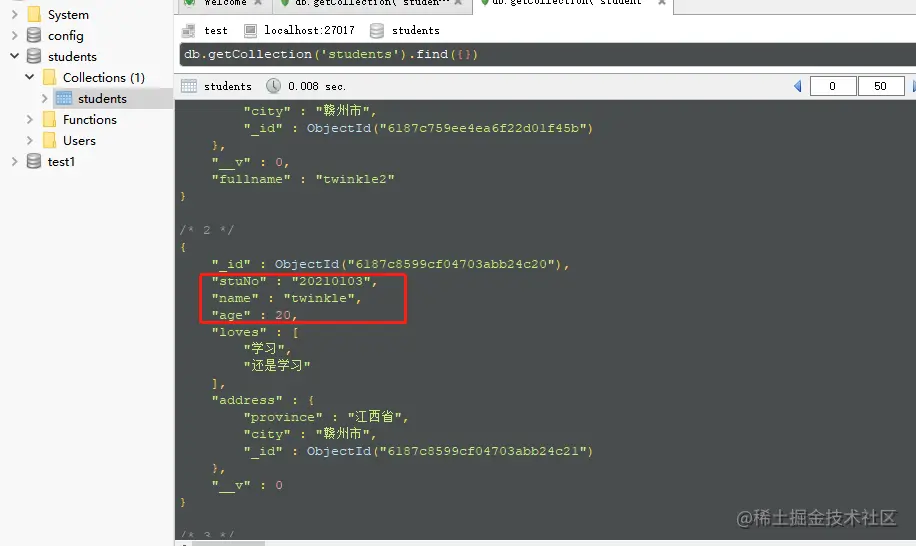Click ObjectId 6187c759ee4ea6f22d01f45b line
The image size is (916, 546).
coord(418,128)
